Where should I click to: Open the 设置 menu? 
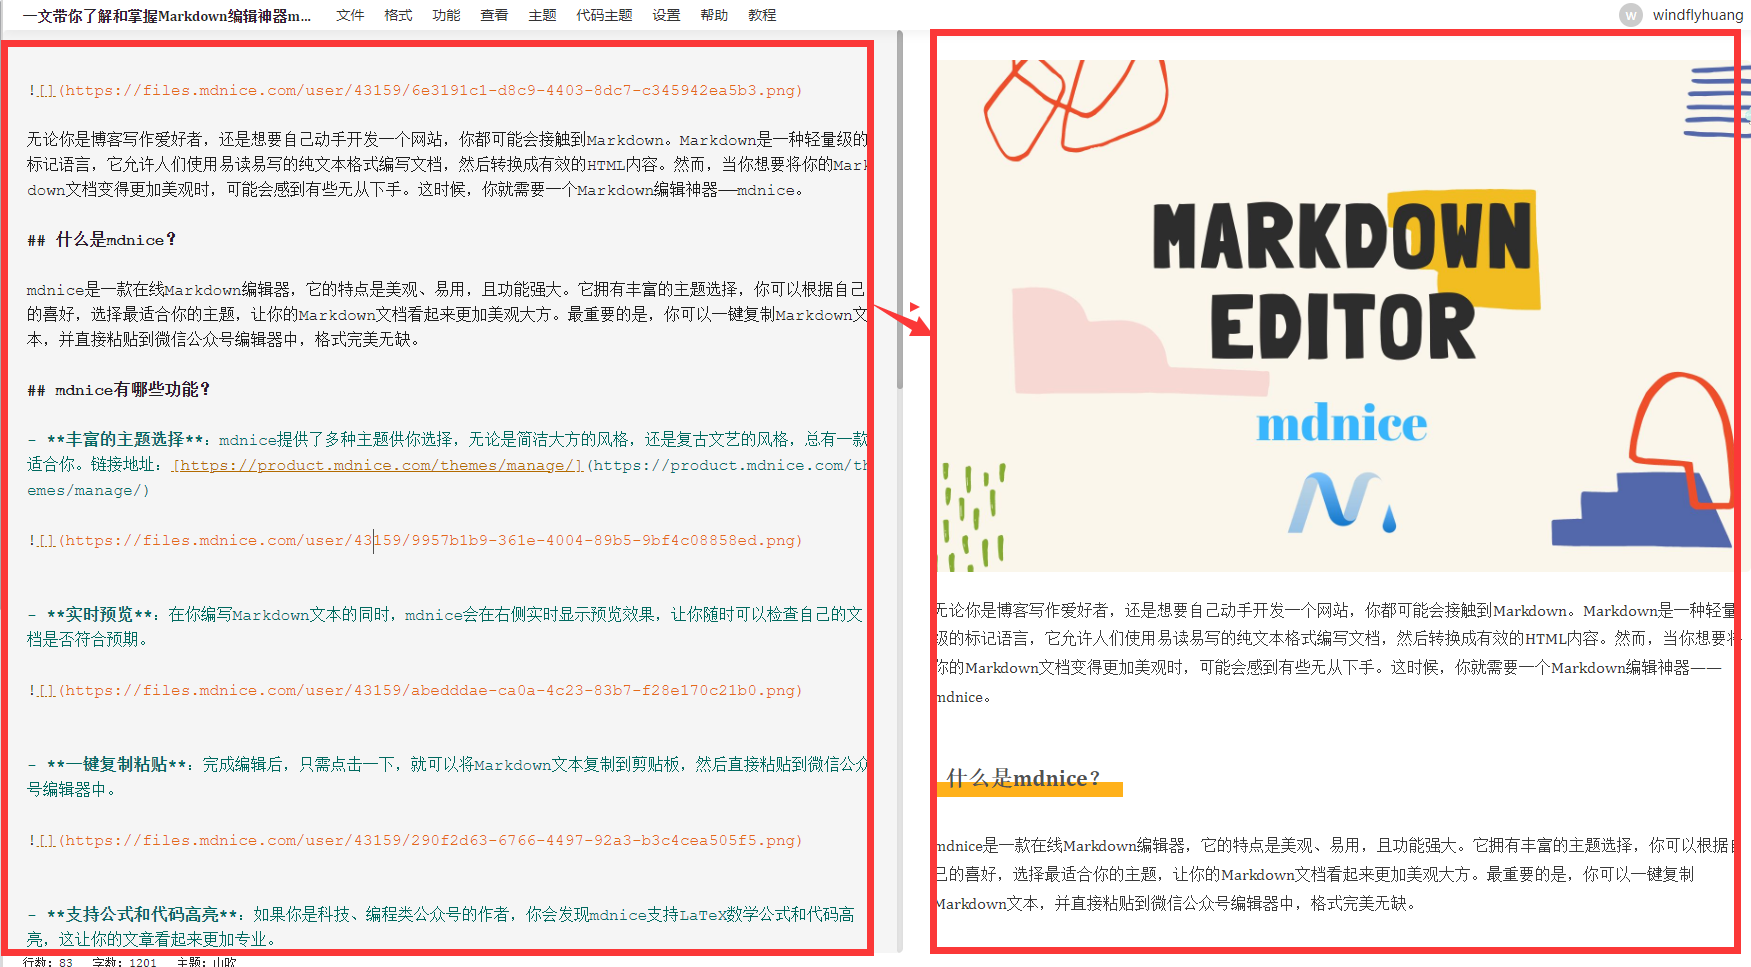(666, 15)
